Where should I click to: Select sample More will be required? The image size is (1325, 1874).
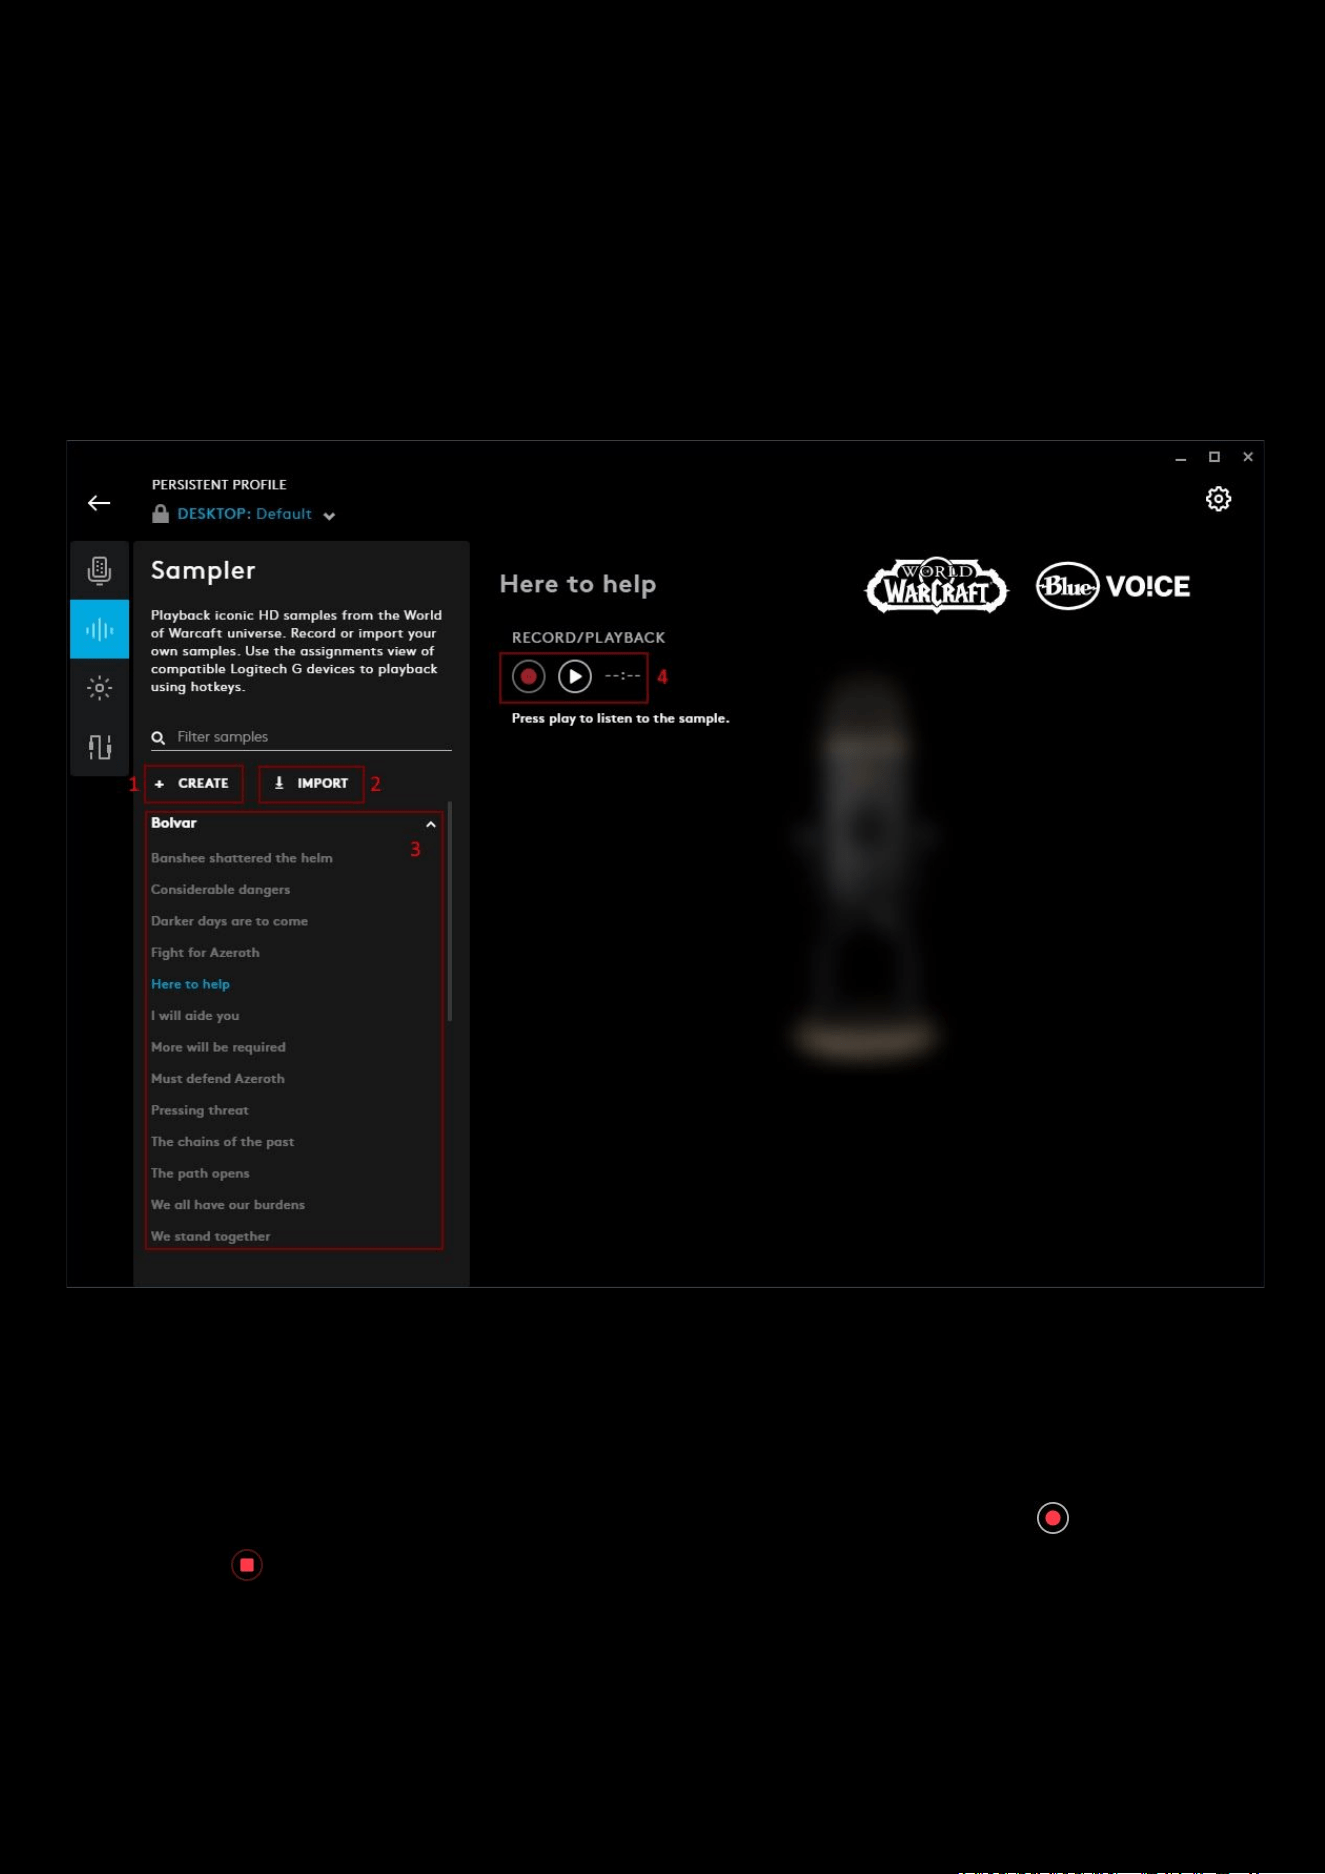point(218,1047)
